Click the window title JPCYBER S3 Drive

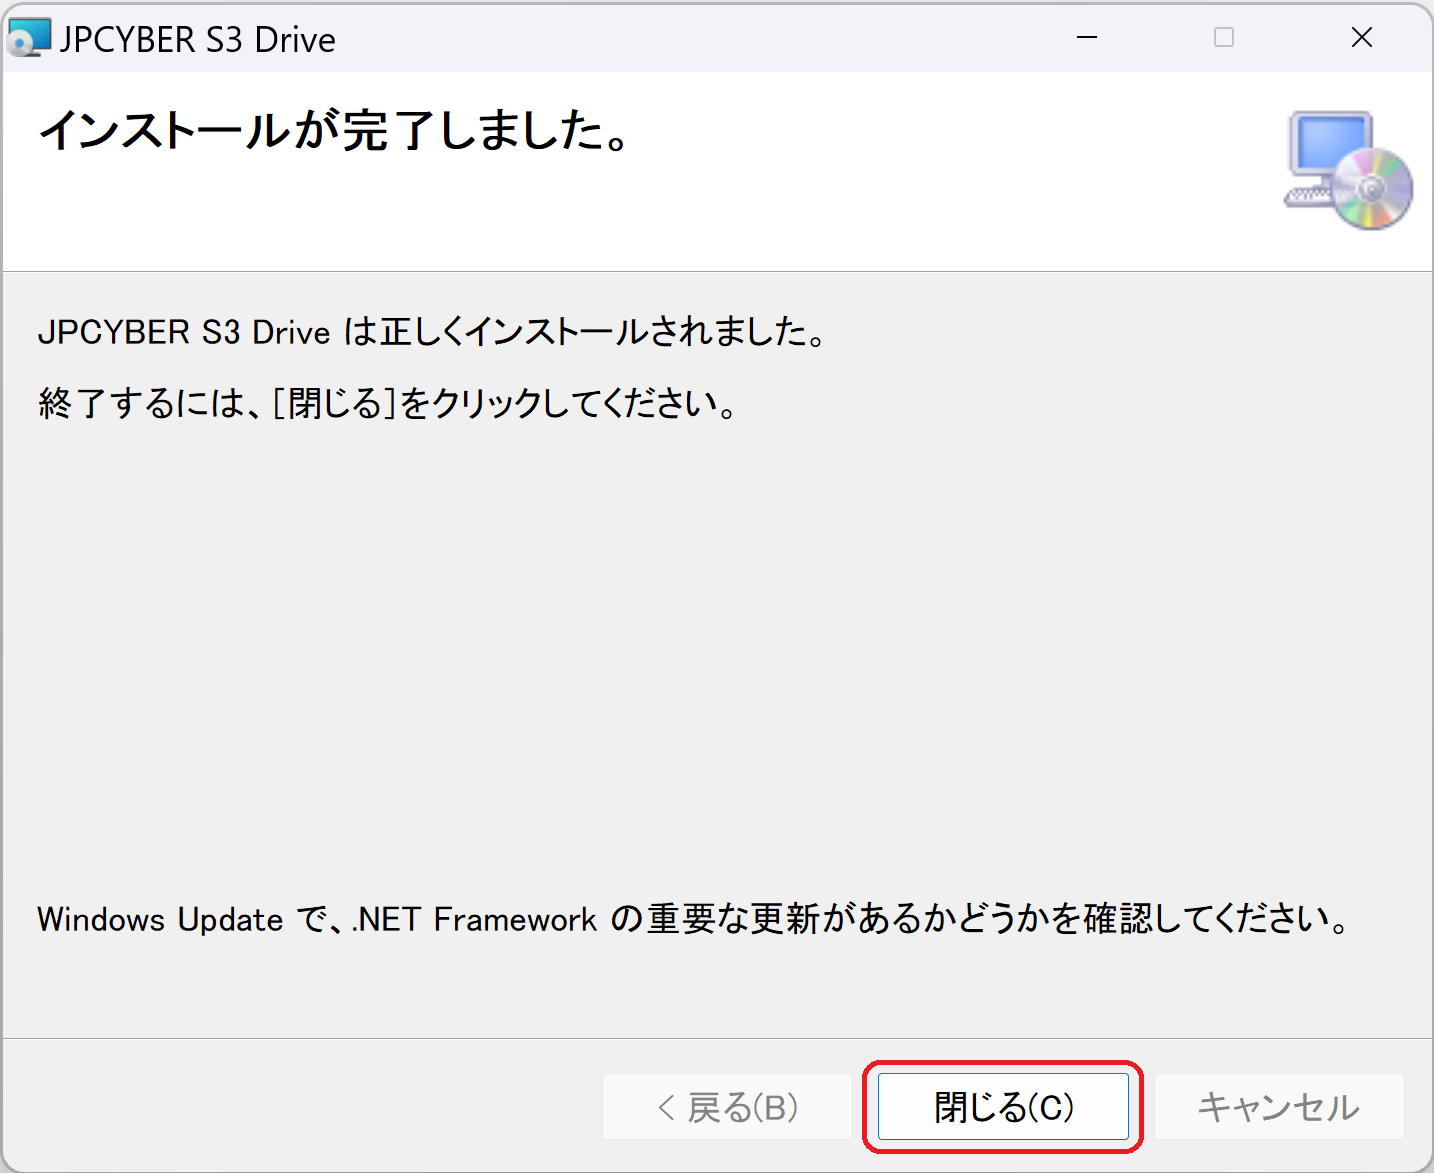(x=197, y=40)
